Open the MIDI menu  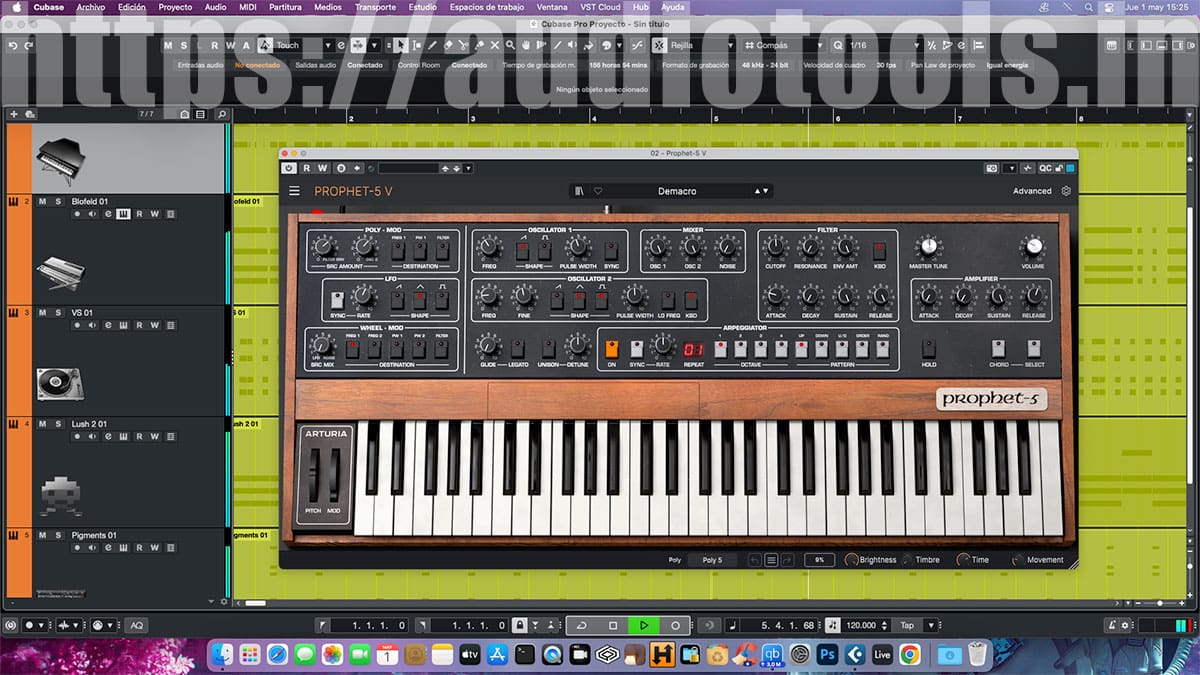(248, 7)
